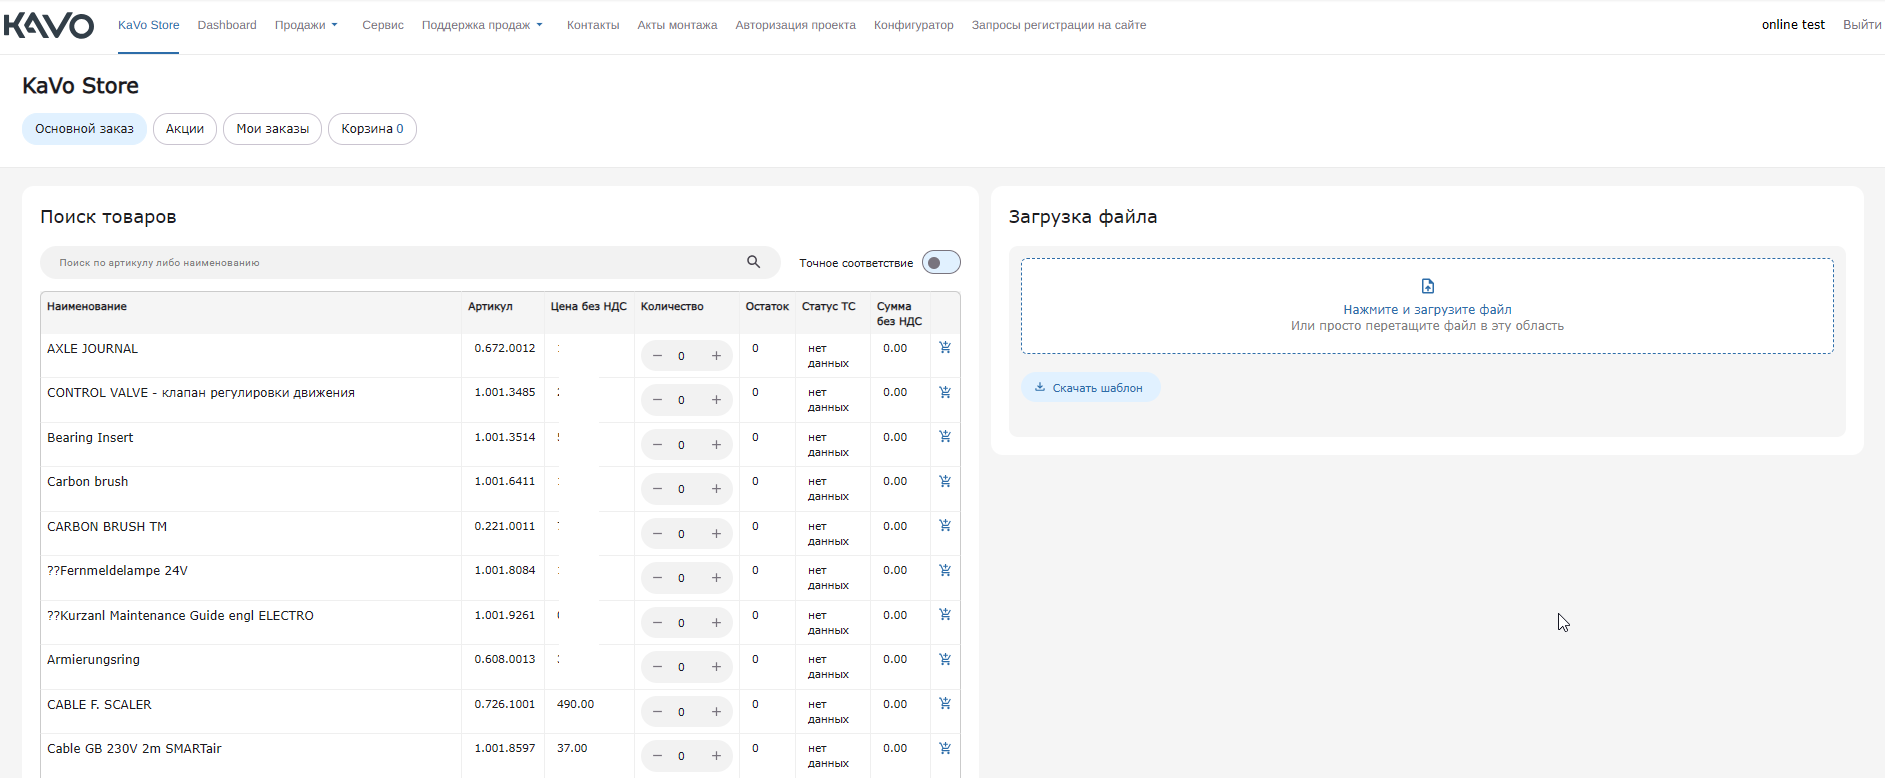This screenshot has width=1885, height=778.
Task: Expand the Поддержка продаж dropdown menu
Action: pos(482,25)
